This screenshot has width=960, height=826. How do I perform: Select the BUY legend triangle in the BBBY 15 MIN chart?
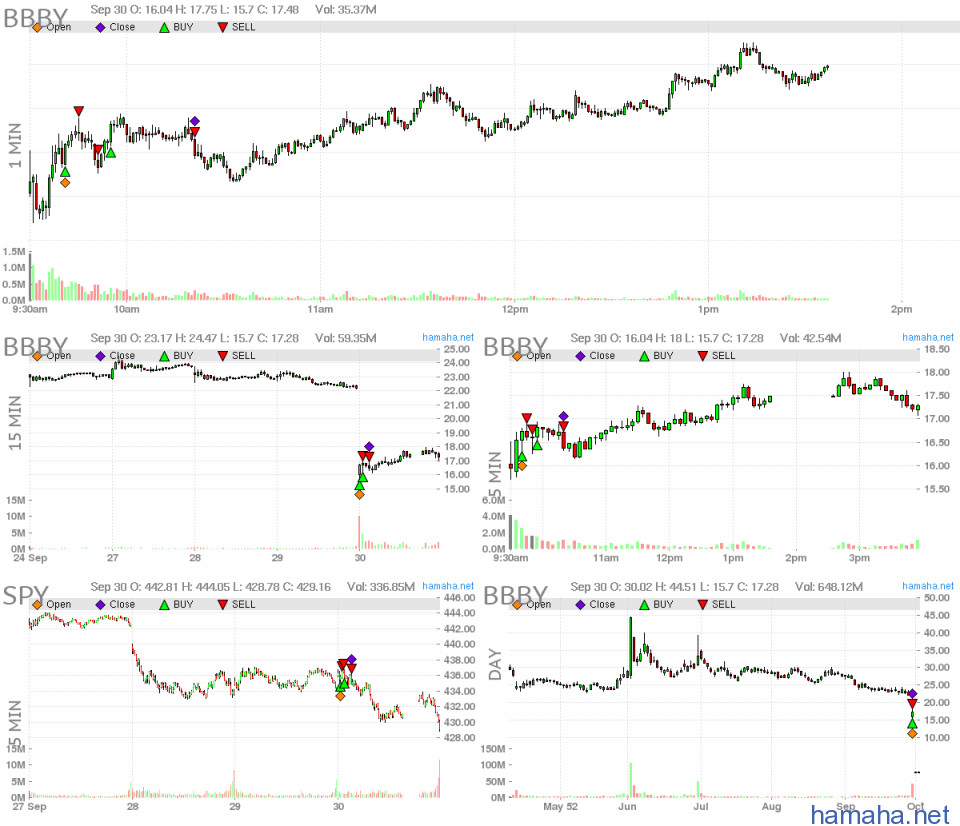[164, 356]
